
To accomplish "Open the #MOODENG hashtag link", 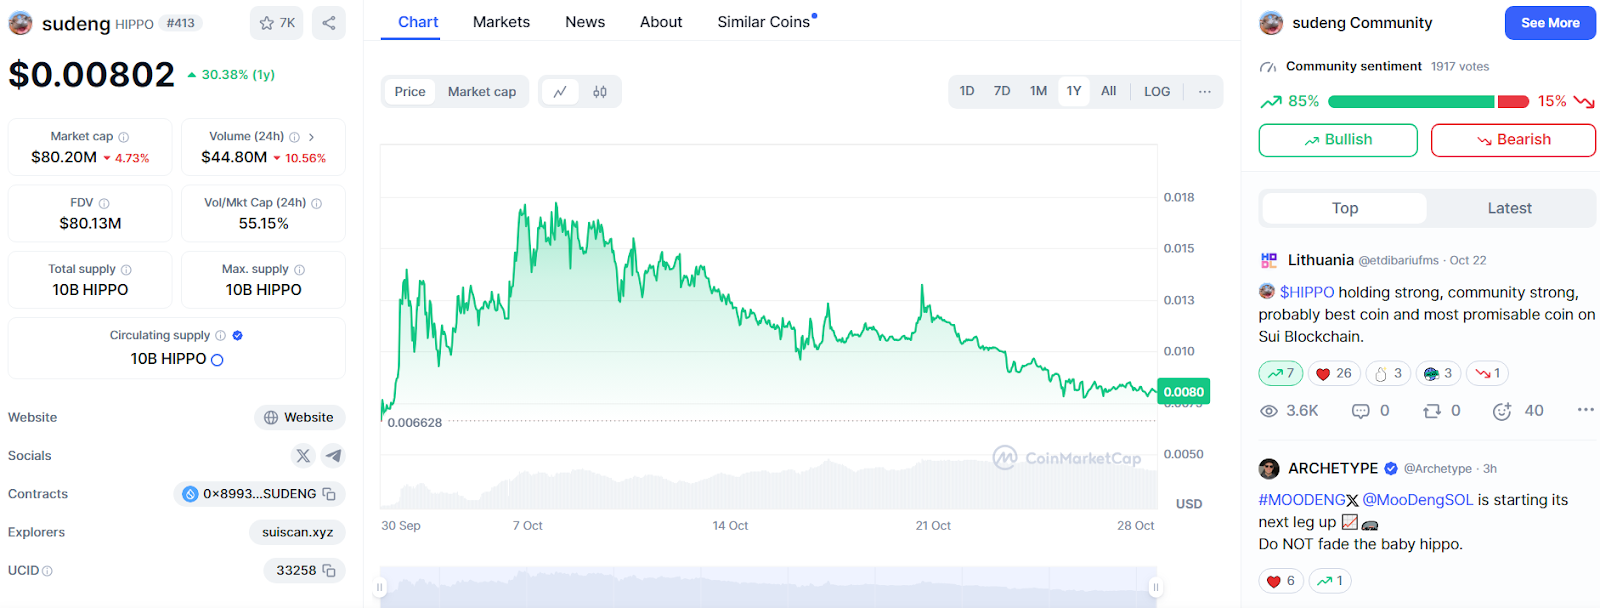I will [x=1302, y=500].
